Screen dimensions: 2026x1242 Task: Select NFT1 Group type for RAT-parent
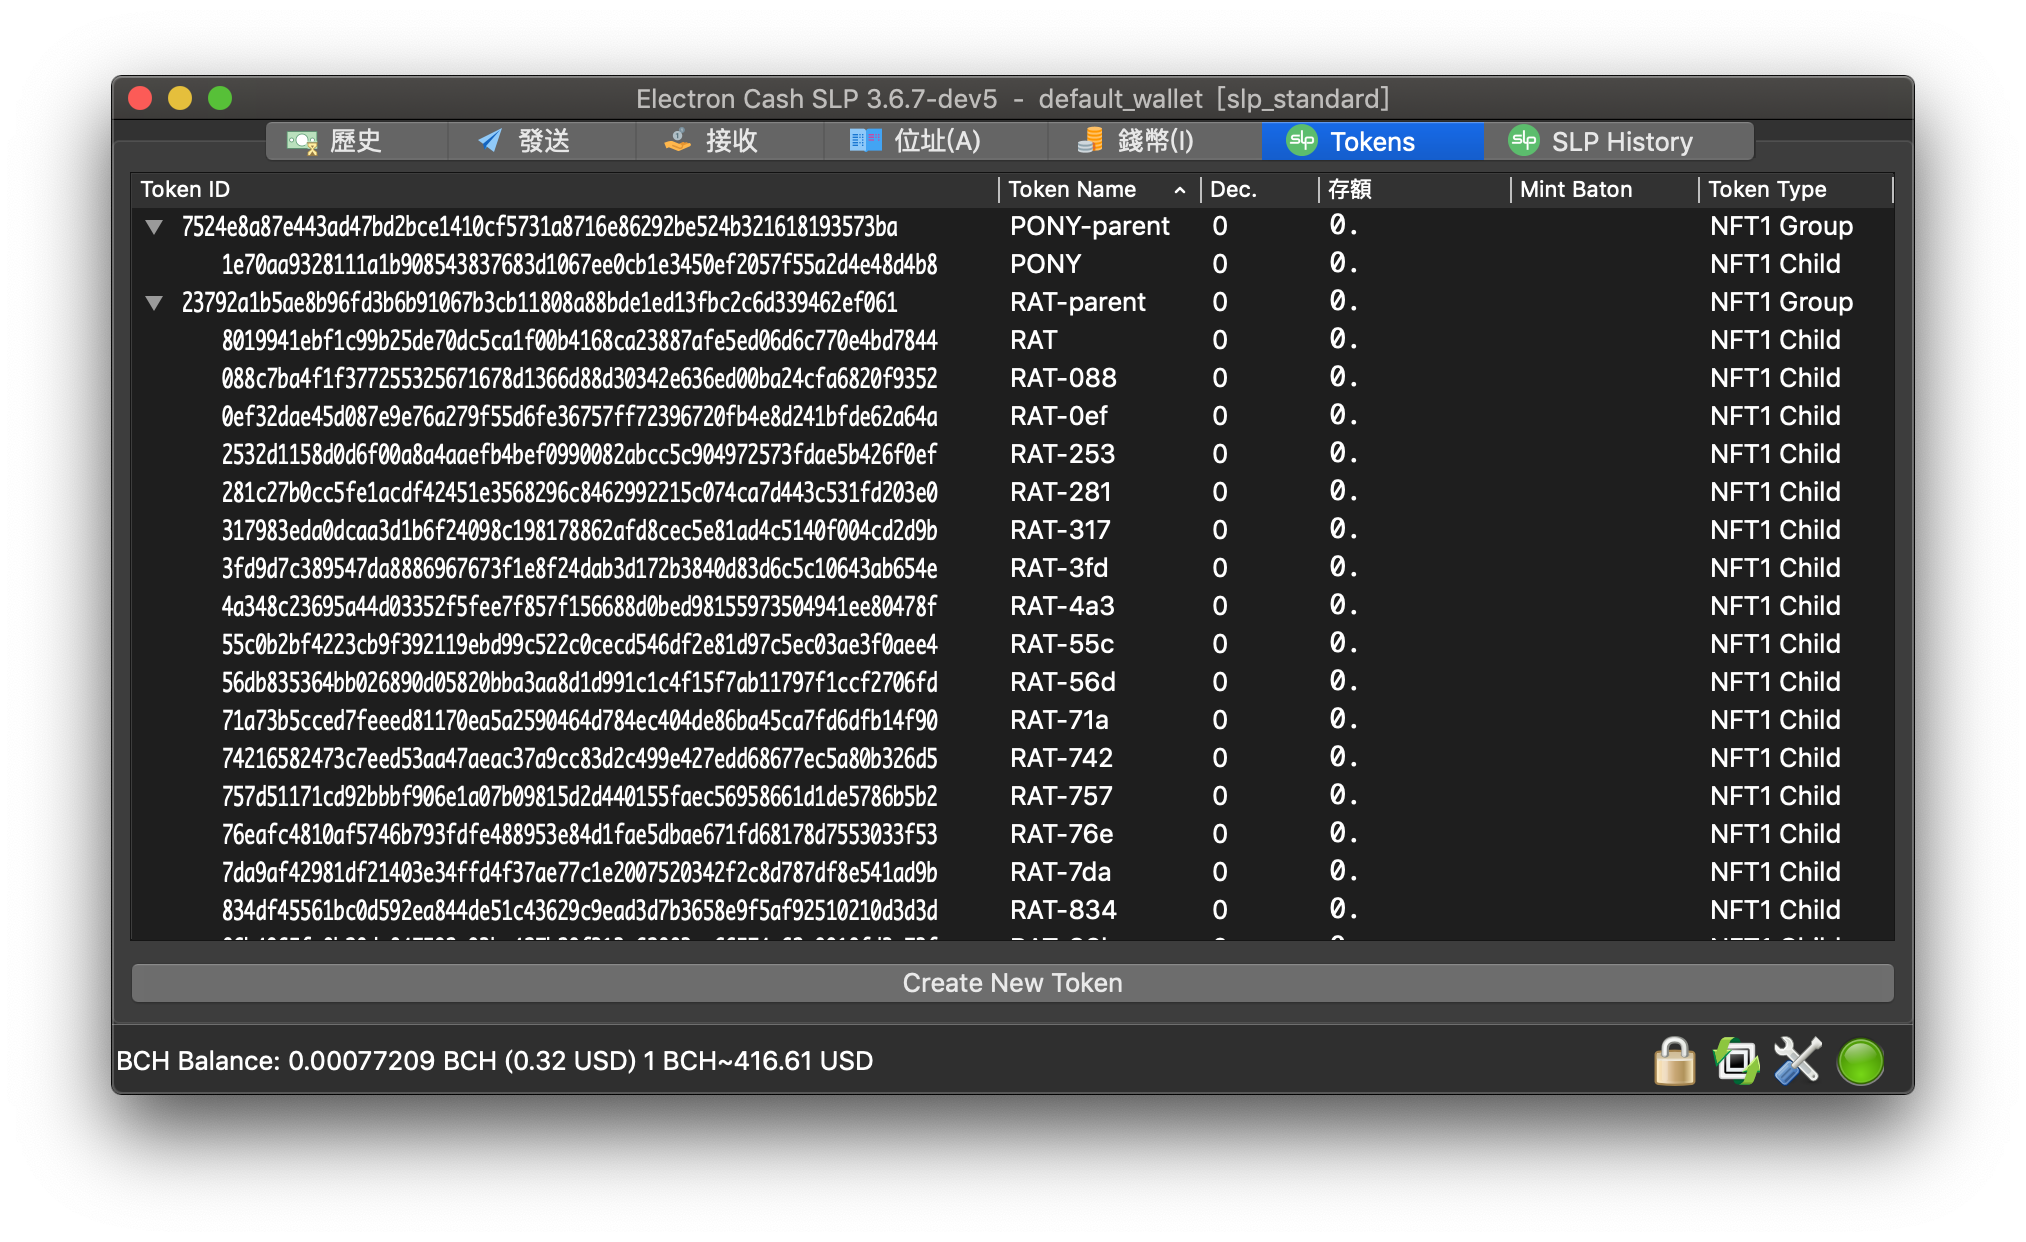[1781, 302]
